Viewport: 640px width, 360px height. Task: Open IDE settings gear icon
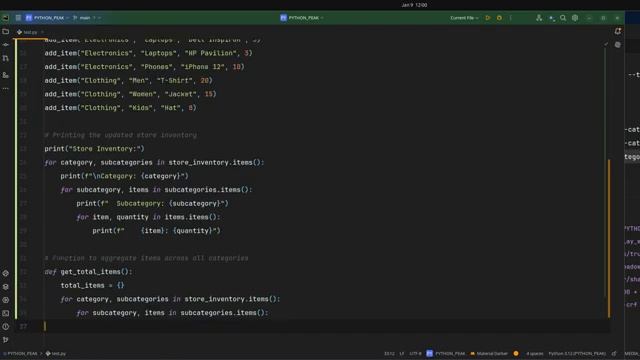[575, 18]
